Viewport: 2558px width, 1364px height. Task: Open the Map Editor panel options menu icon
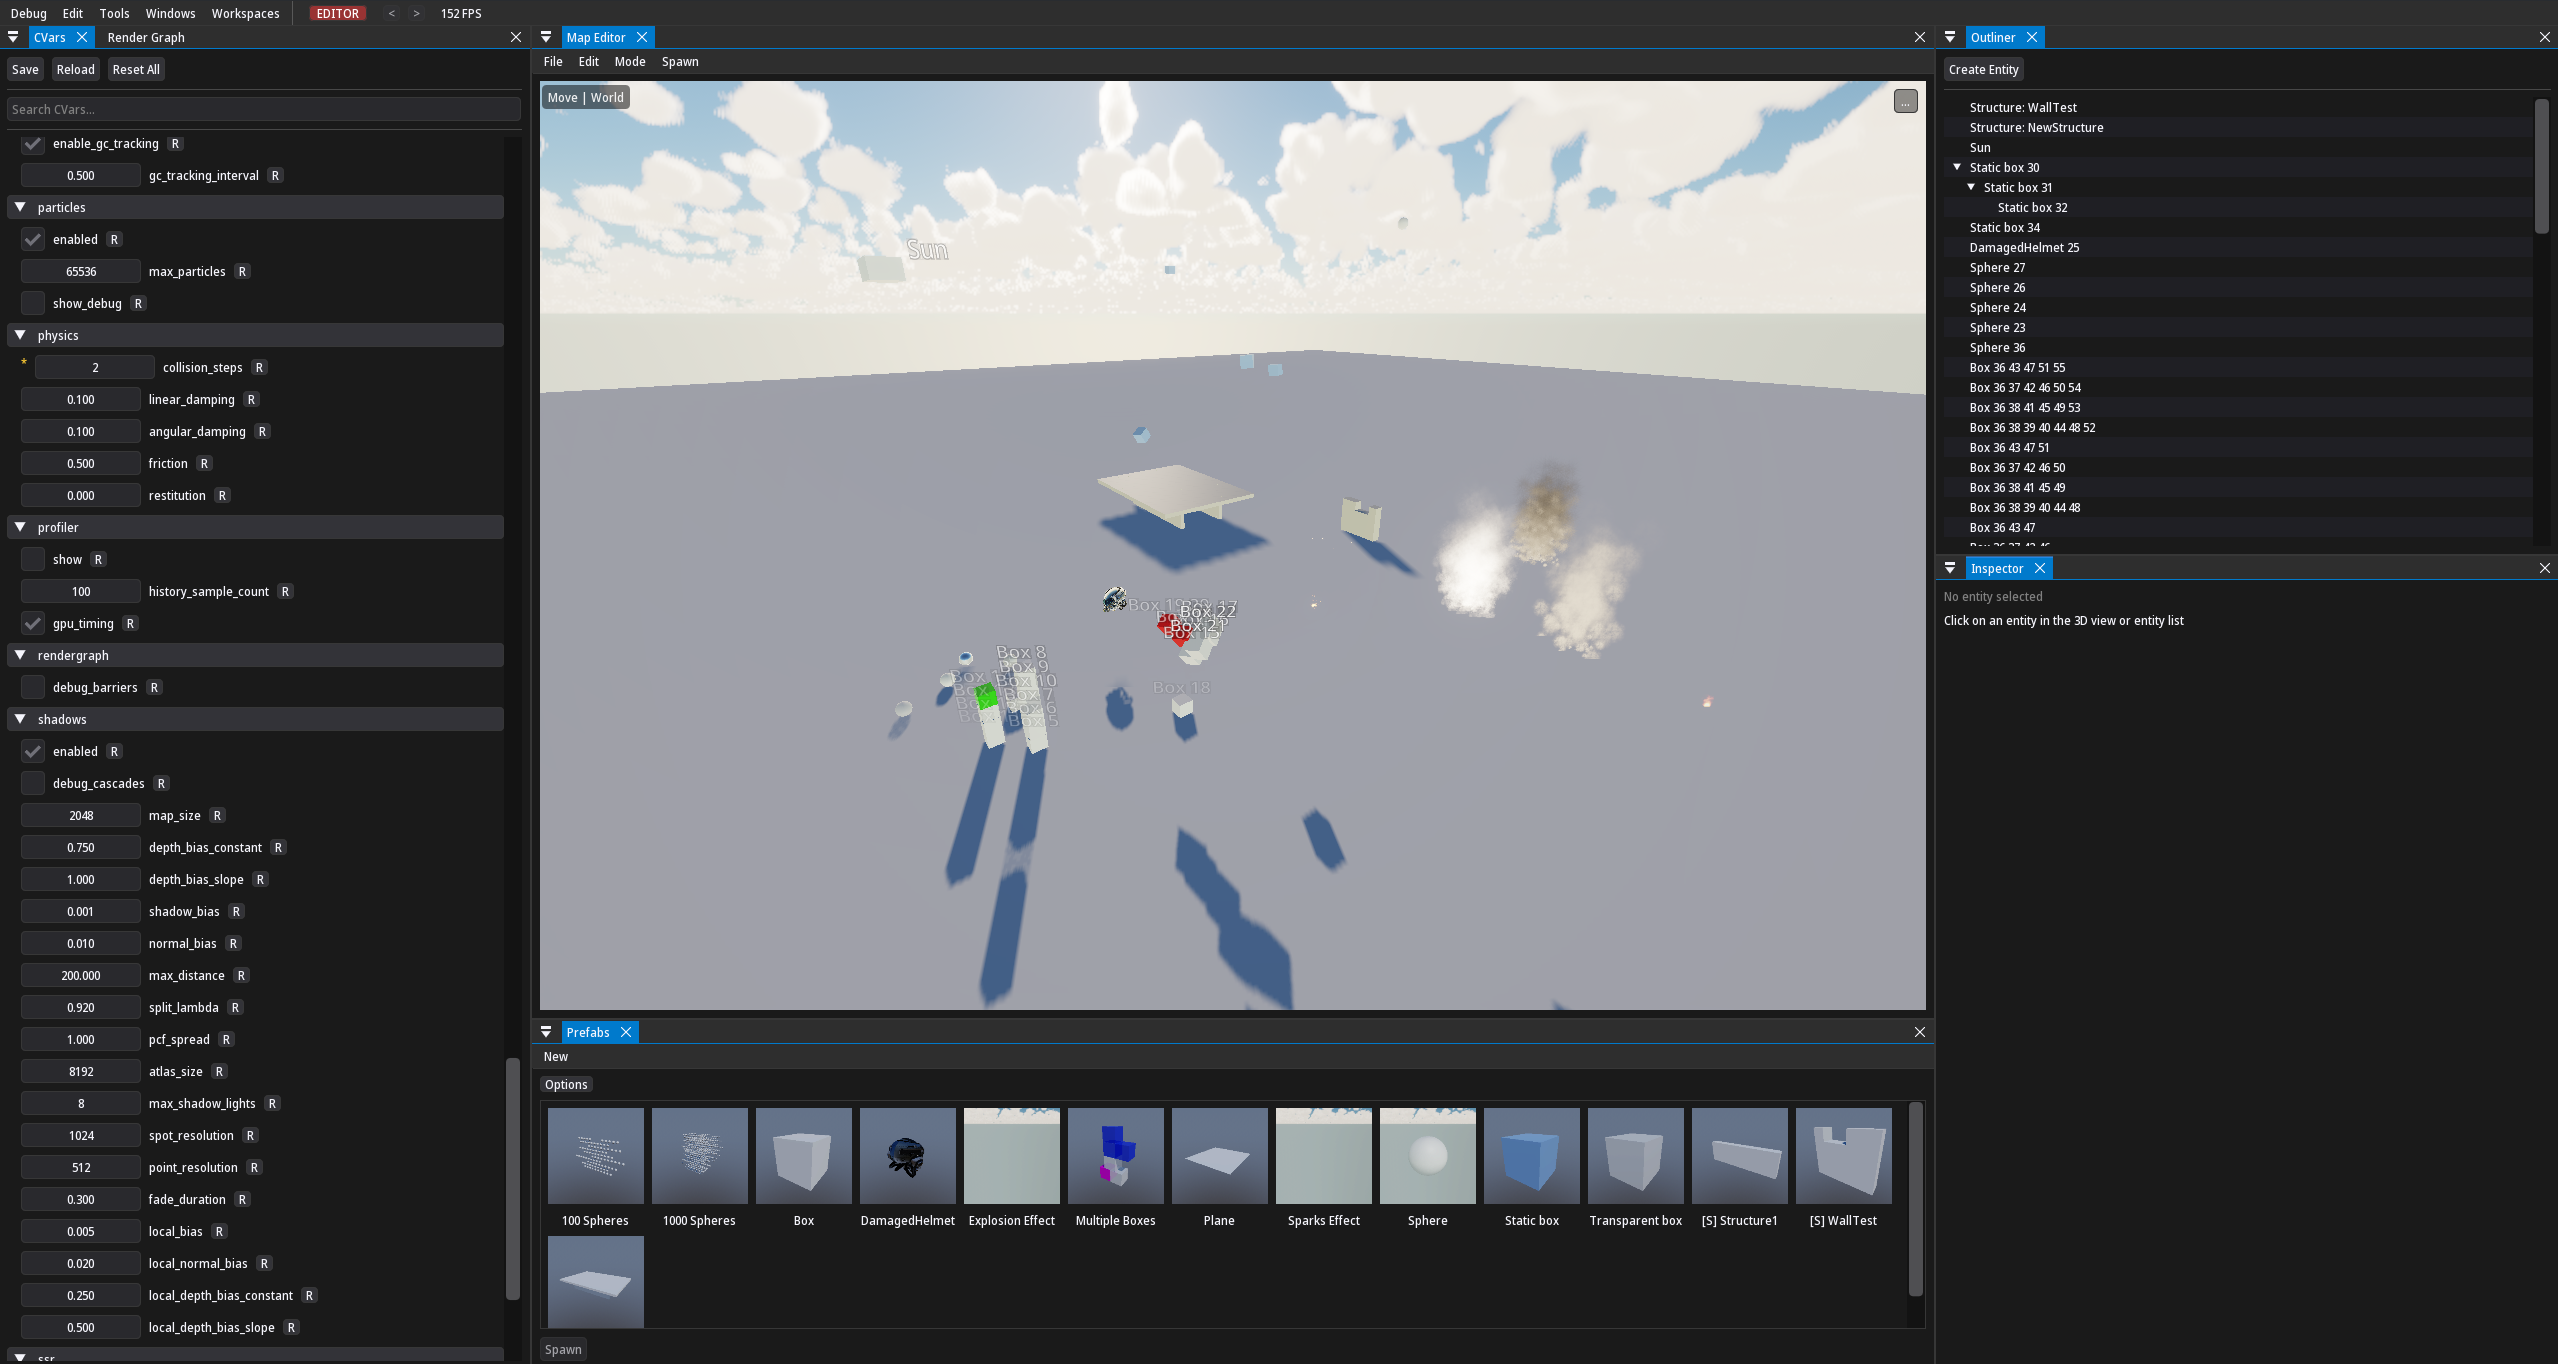(x=546, y=37)
